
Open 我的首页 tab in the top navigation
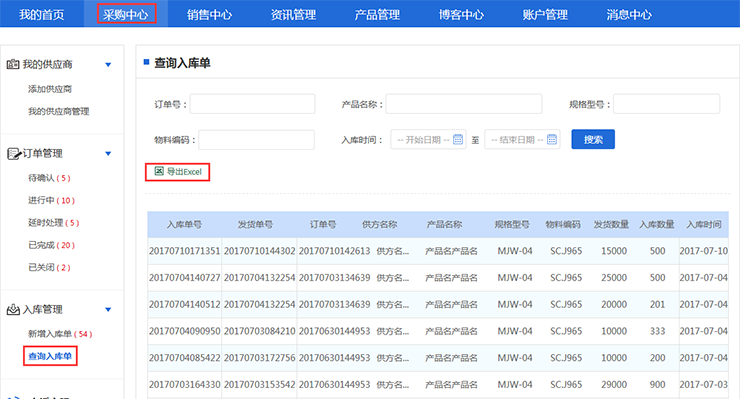point(42,15)
